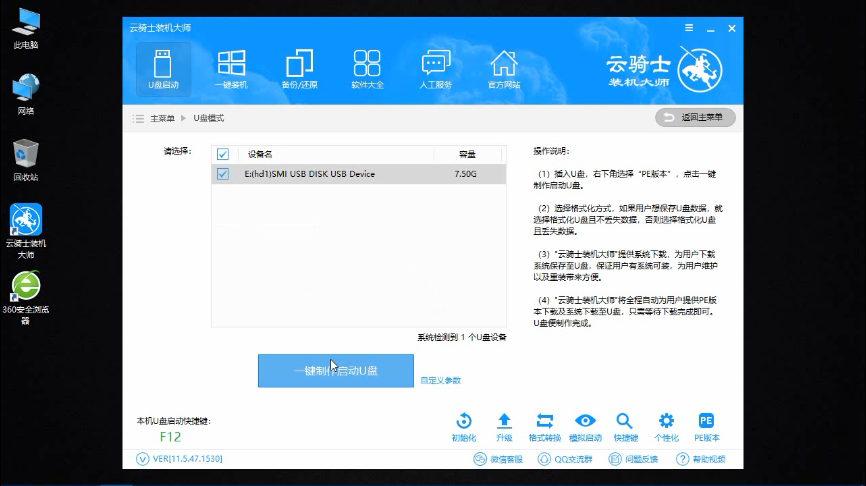Choose the PE版本 icon
Screen dimensions: 866x486
coord(706,427)
